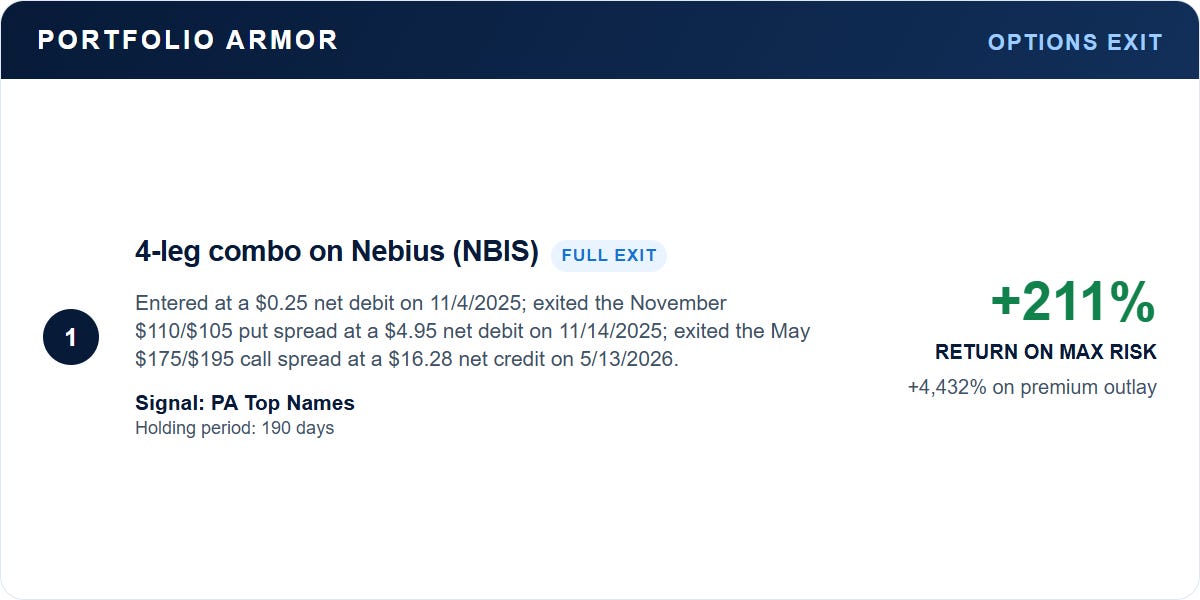Open the 4-leg combo on Nebius heading
Viewport: 1200px width, 600px height.
coord(337,252)
